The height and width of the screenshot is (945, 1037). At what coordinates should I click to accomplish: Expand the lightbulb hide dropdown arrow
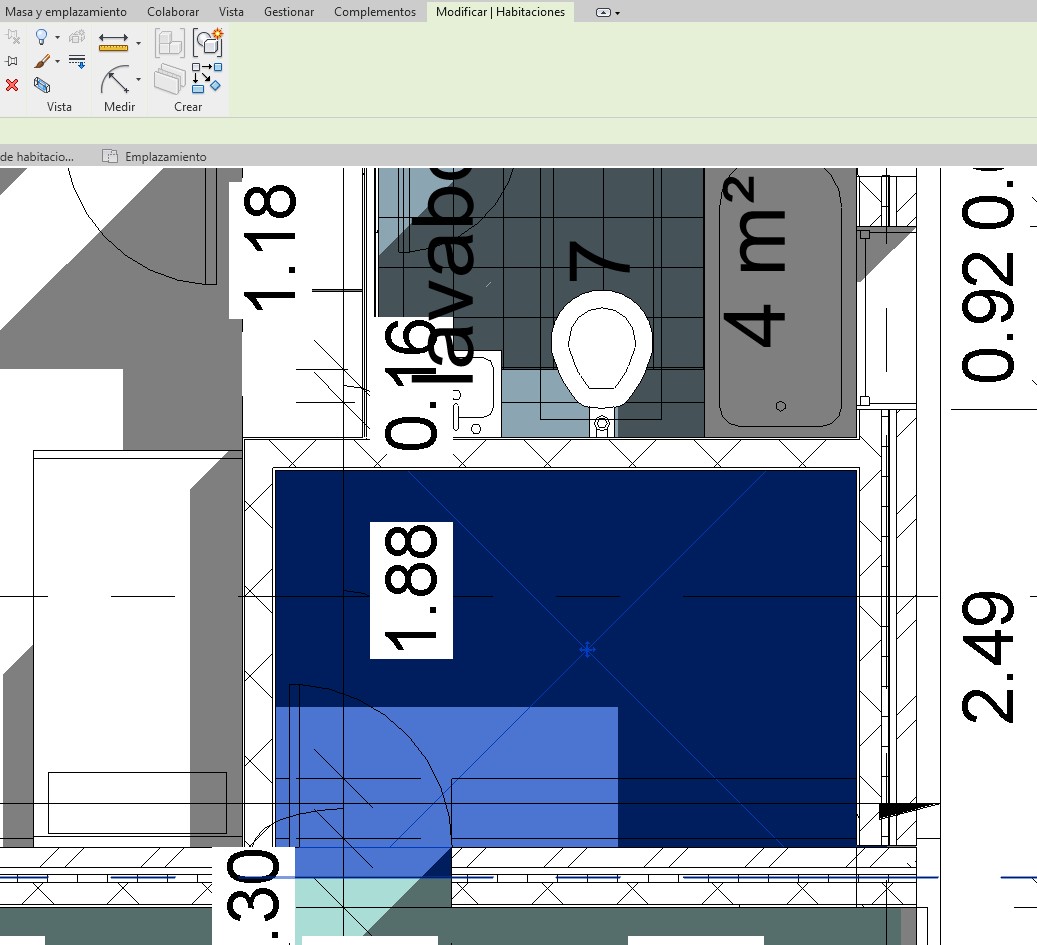coord(57,38)
